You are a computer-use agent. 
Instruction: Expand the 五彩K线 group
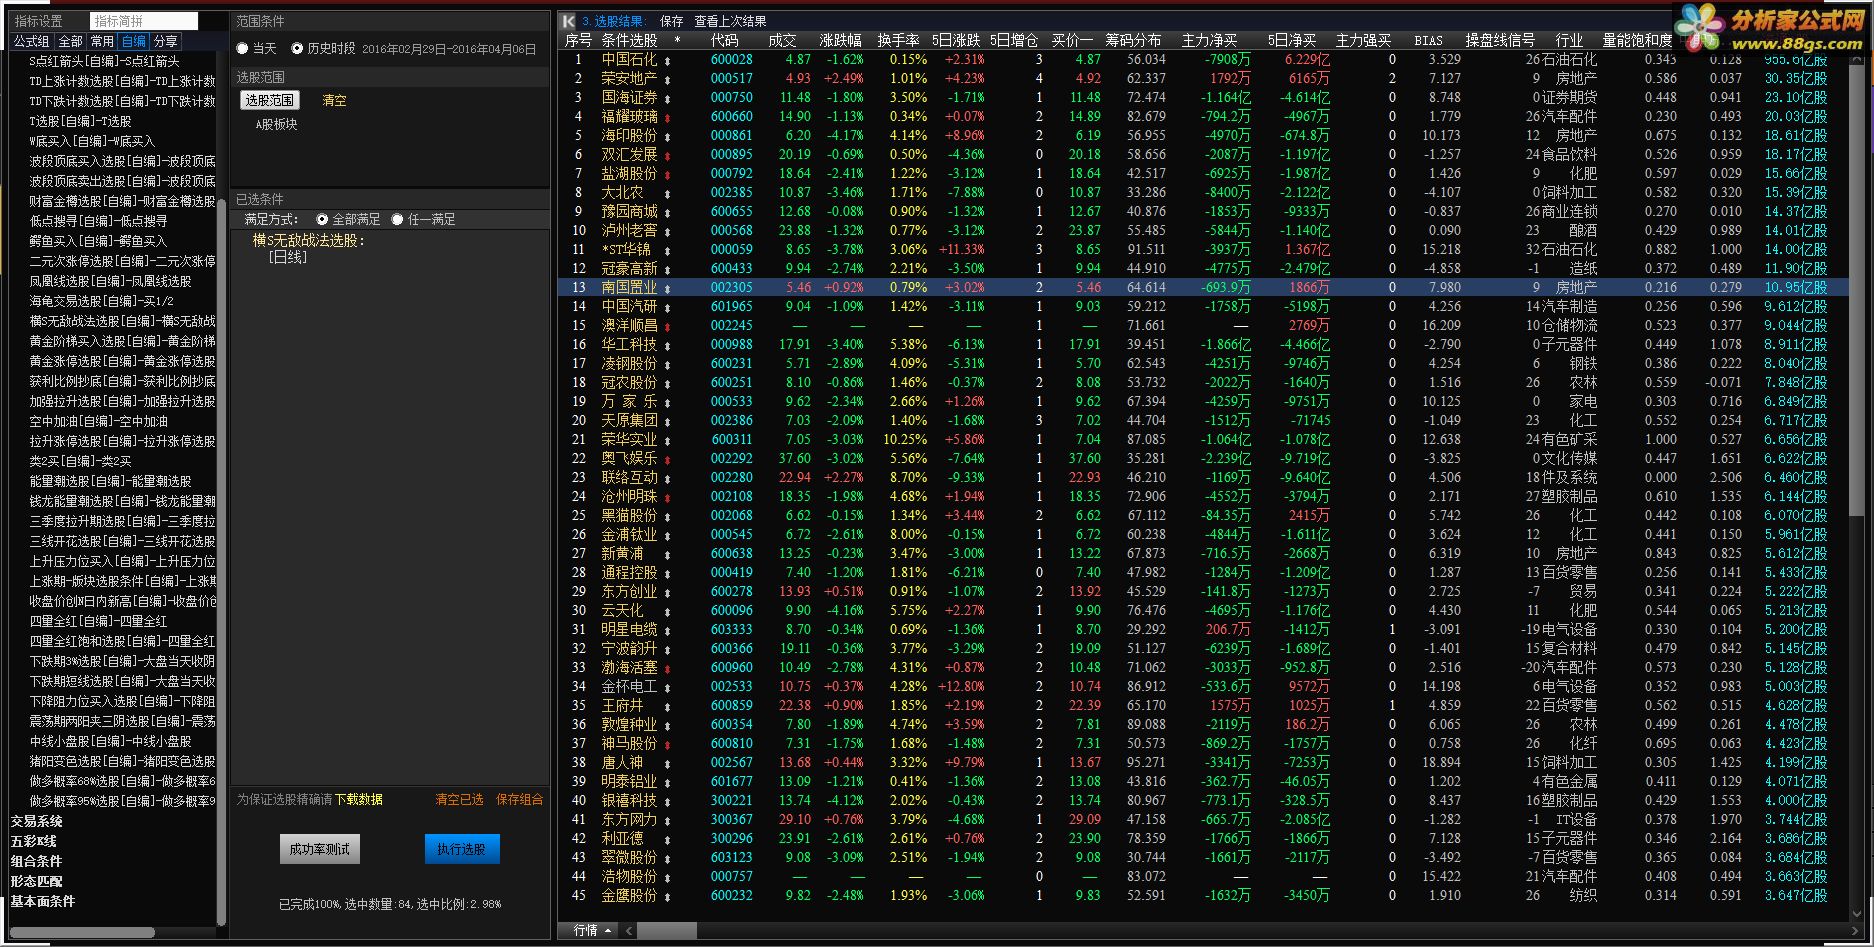point(34,841)
